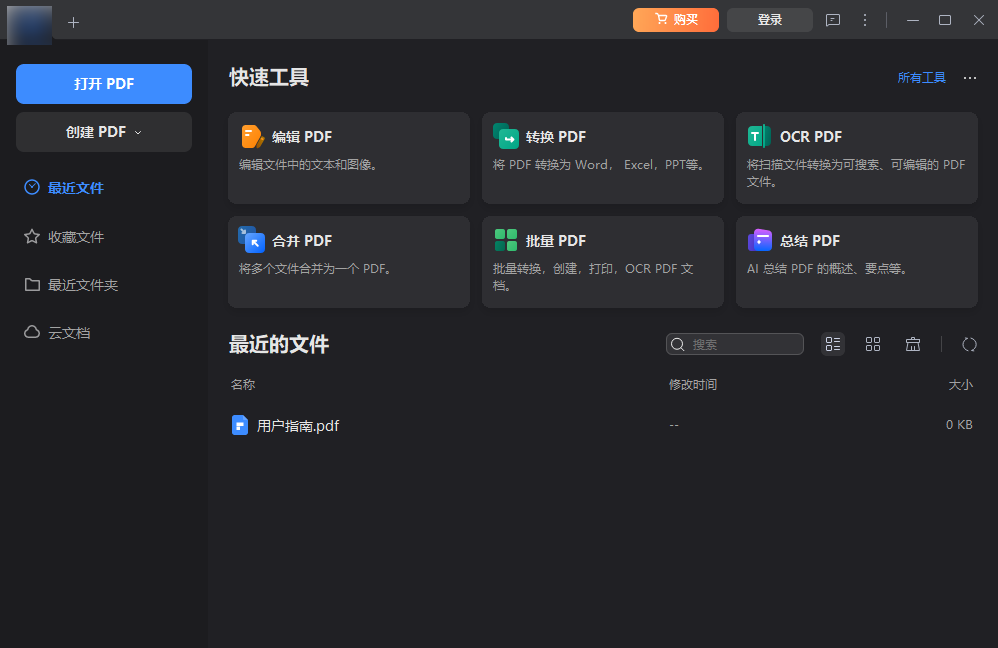Click the magnifier icon in search box

[x=678, y=344]
